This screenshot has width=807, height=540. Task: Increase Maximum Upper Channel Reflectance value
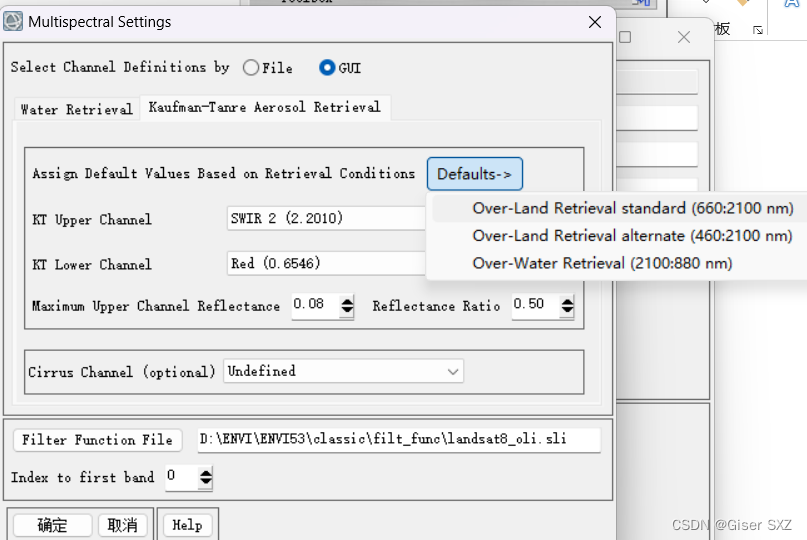click(x=347, y=301)
